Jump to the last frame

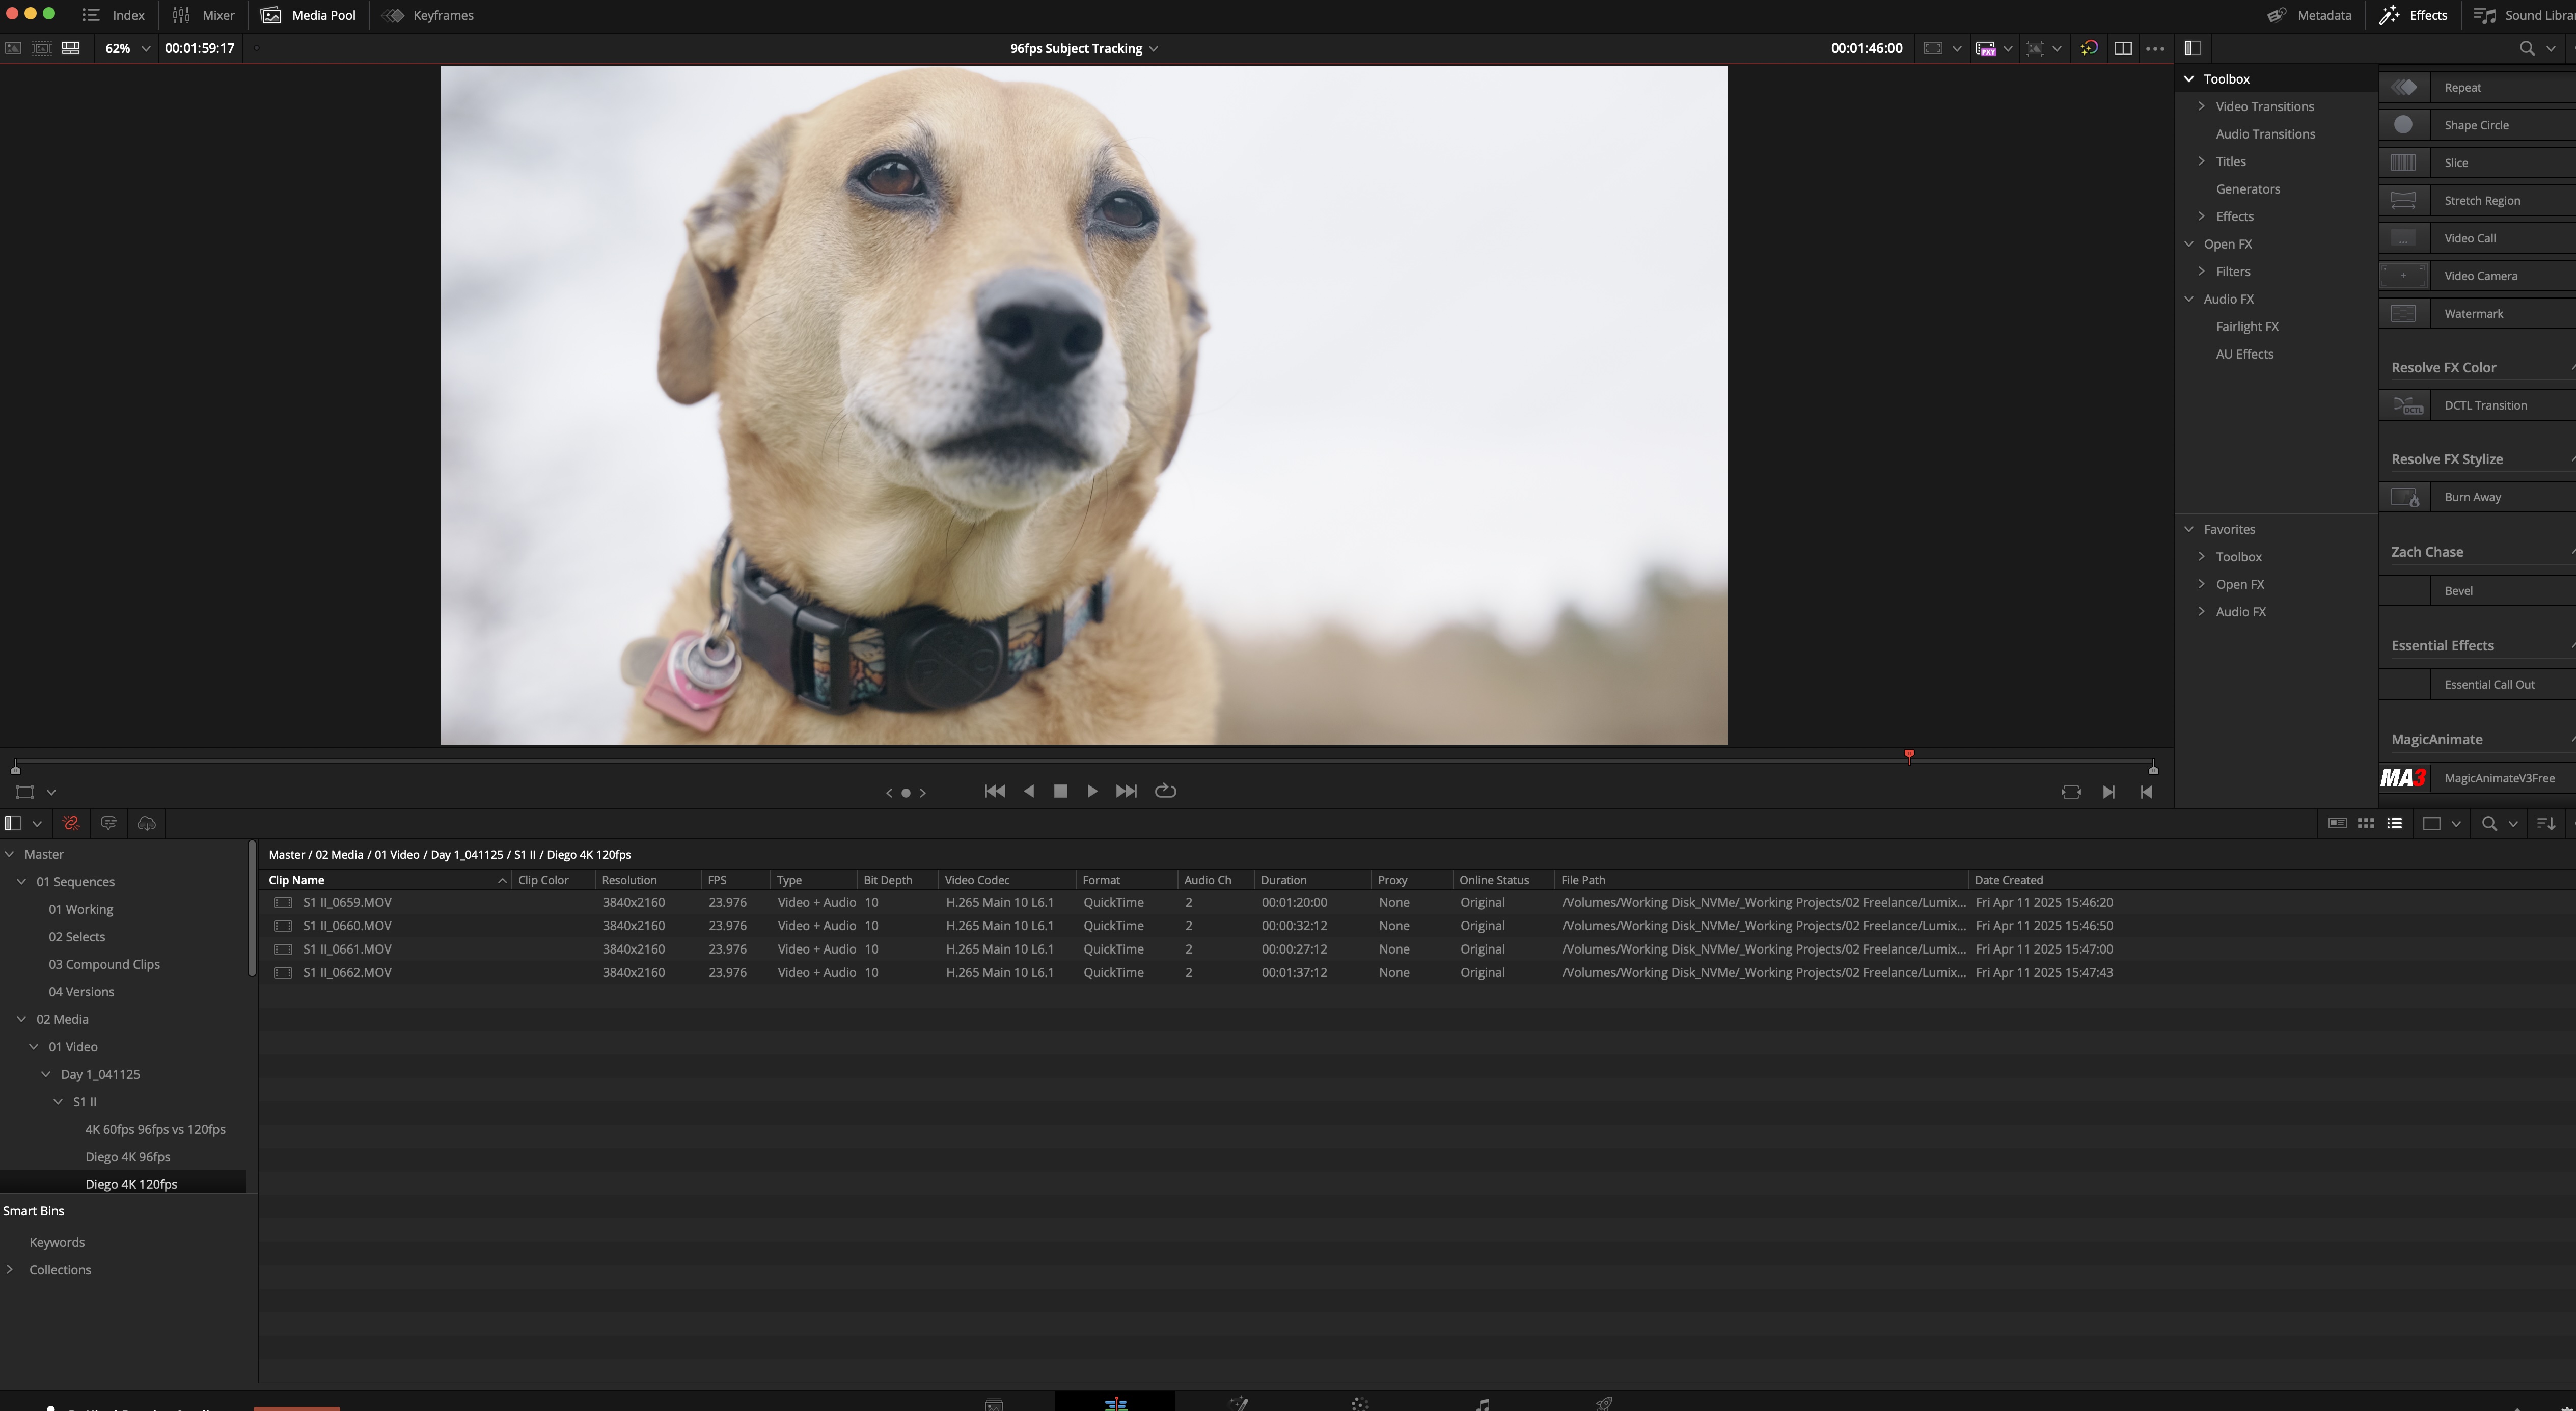(1126, 791)
